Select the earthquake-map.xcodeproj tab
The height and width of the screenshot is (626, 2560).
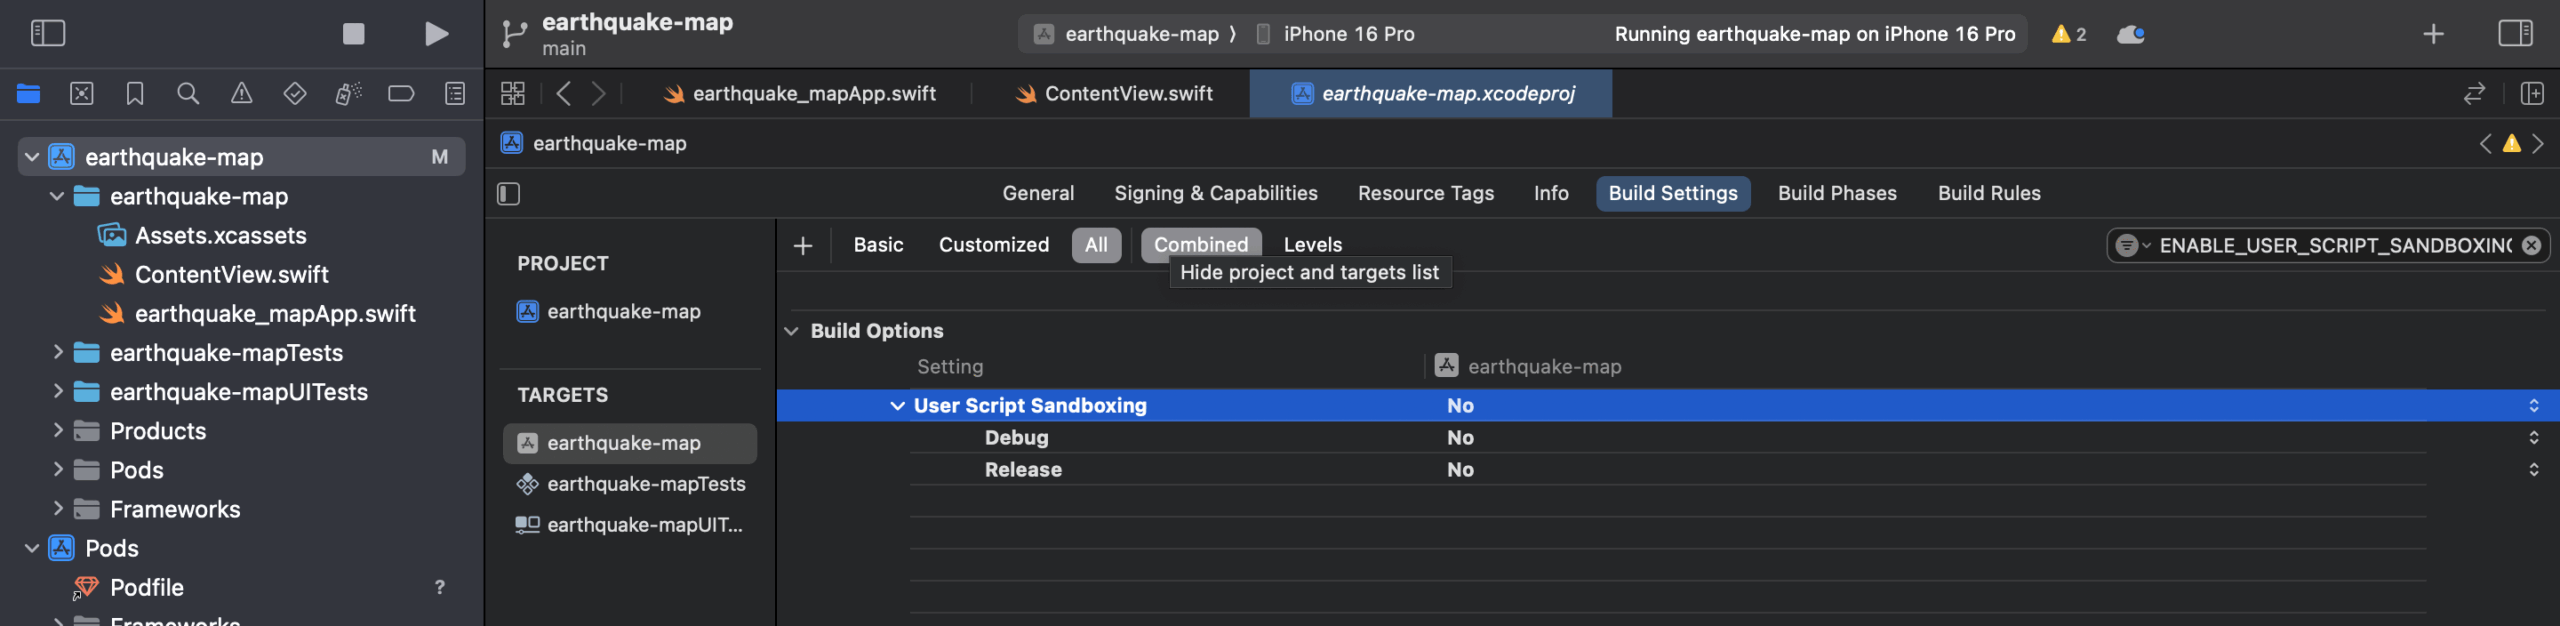point(1431,93)
